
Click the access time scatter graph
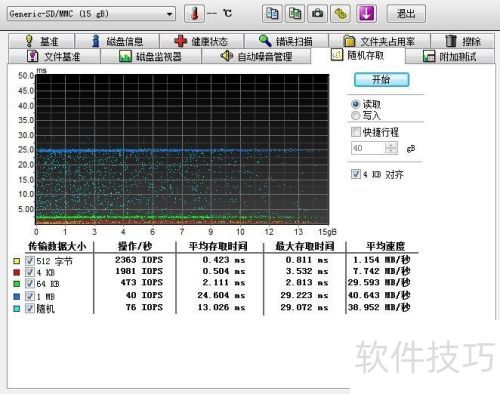pos(182,149)
